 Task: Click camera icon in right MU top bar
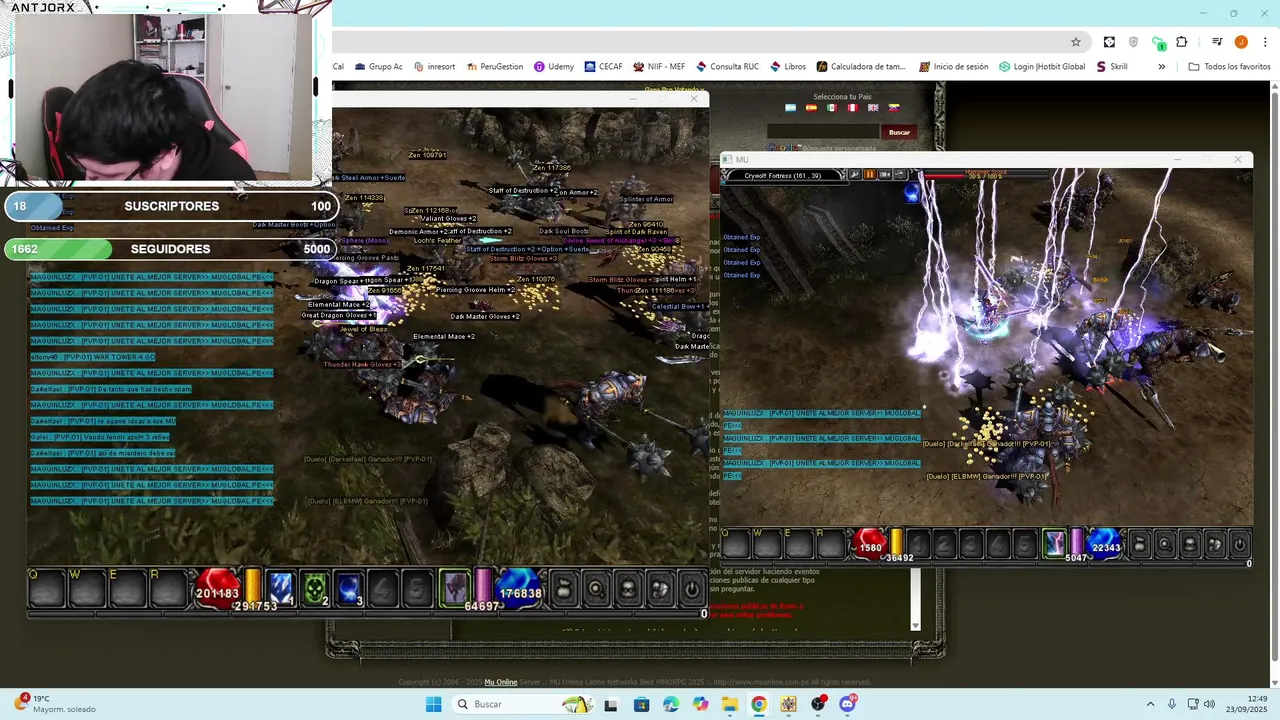click(884, 175)
